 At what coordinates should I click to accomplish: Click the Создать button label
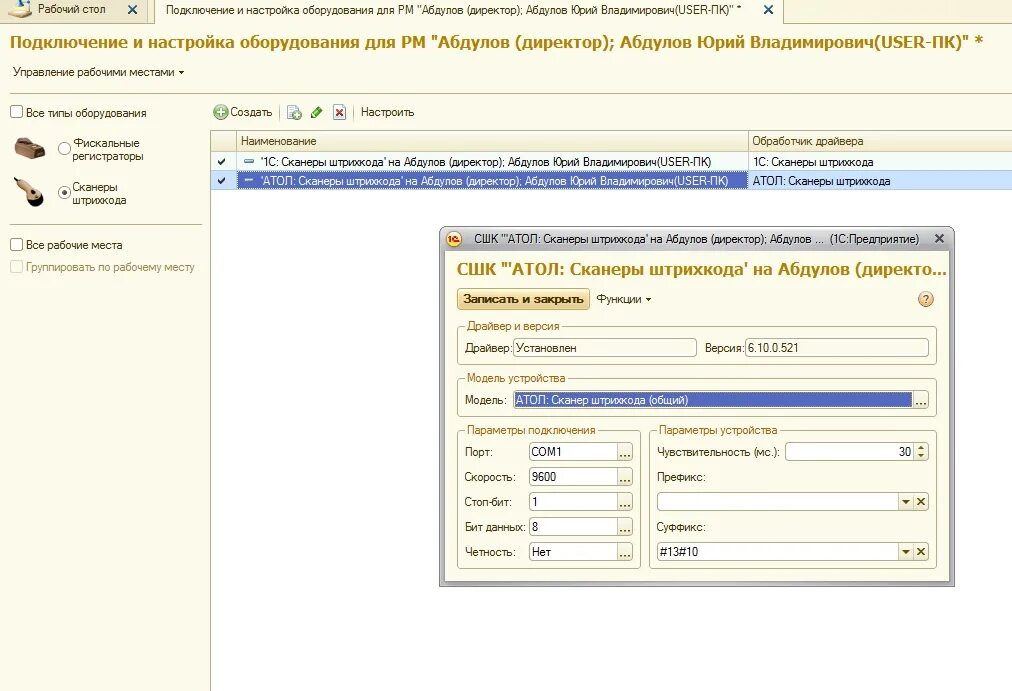pos(251,112)
